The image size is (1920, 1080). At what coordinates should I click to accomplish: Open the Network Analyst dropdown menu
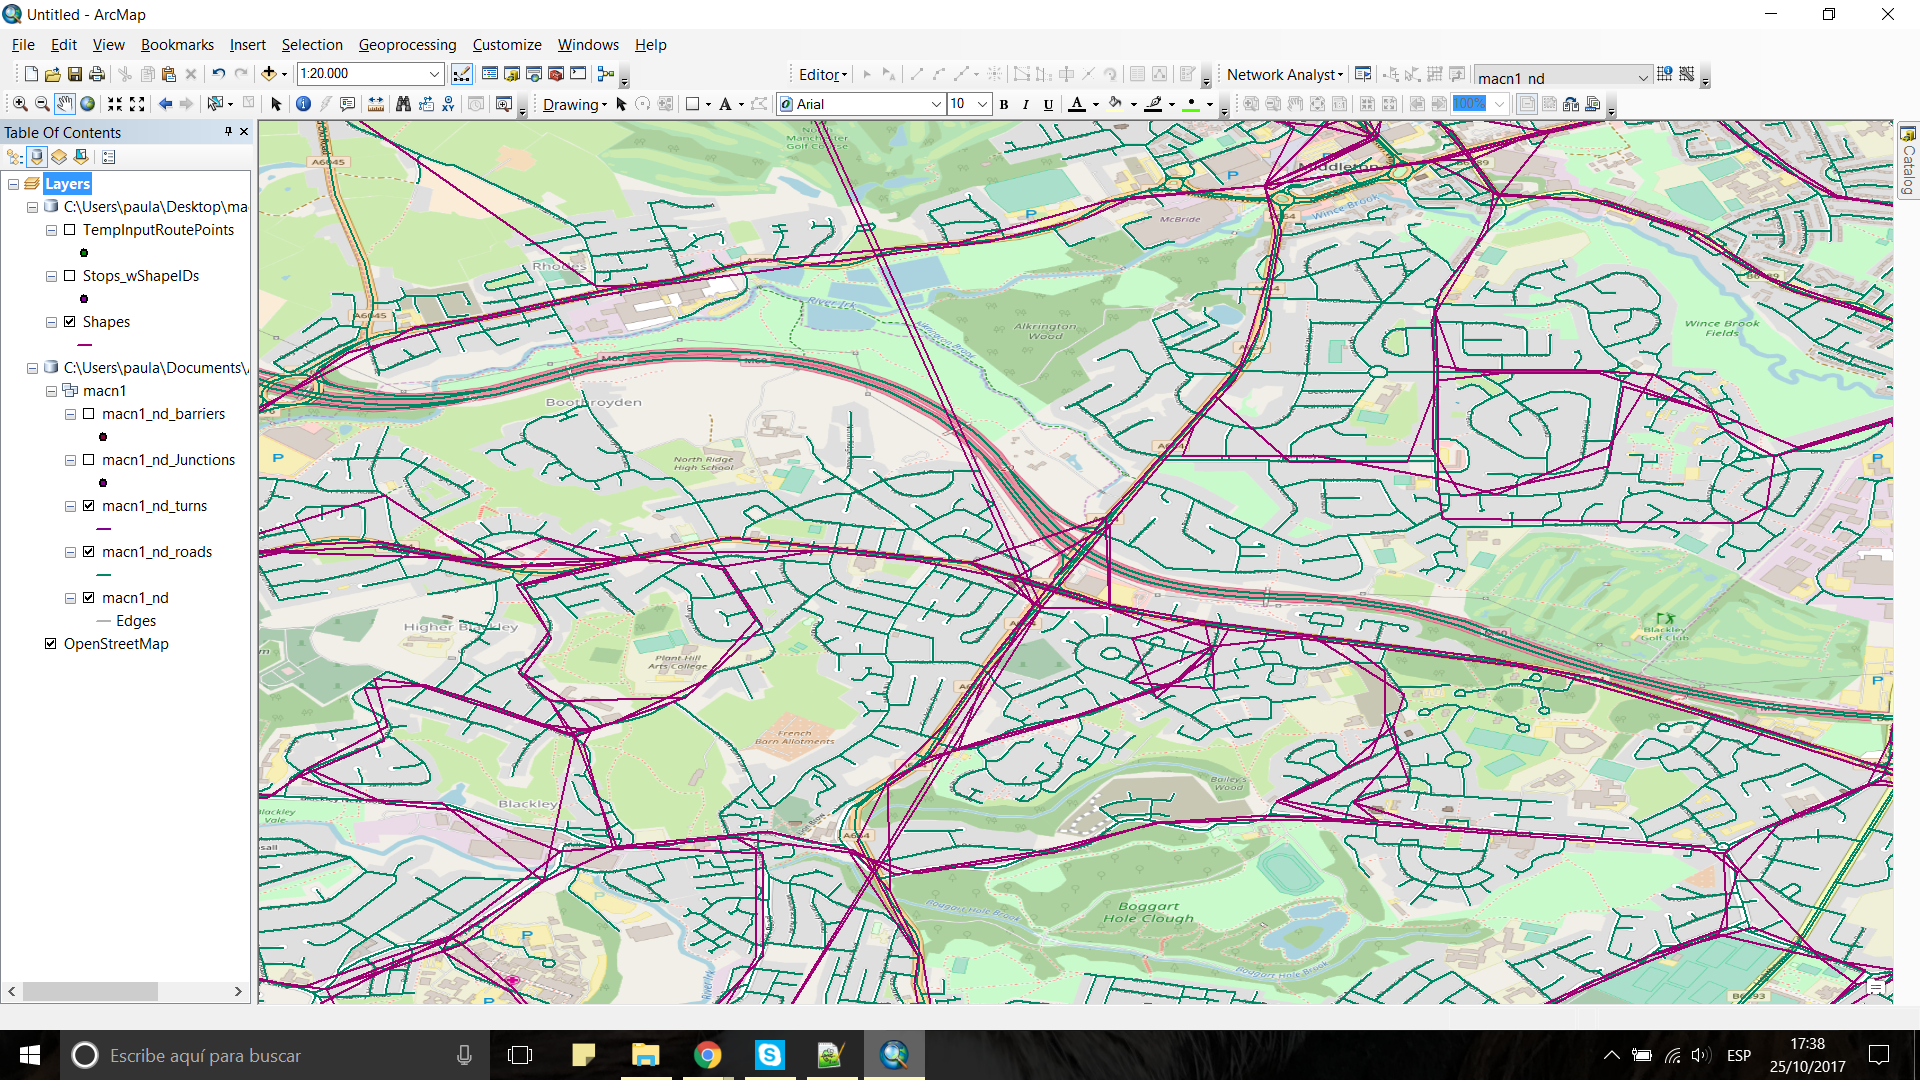1285,74
